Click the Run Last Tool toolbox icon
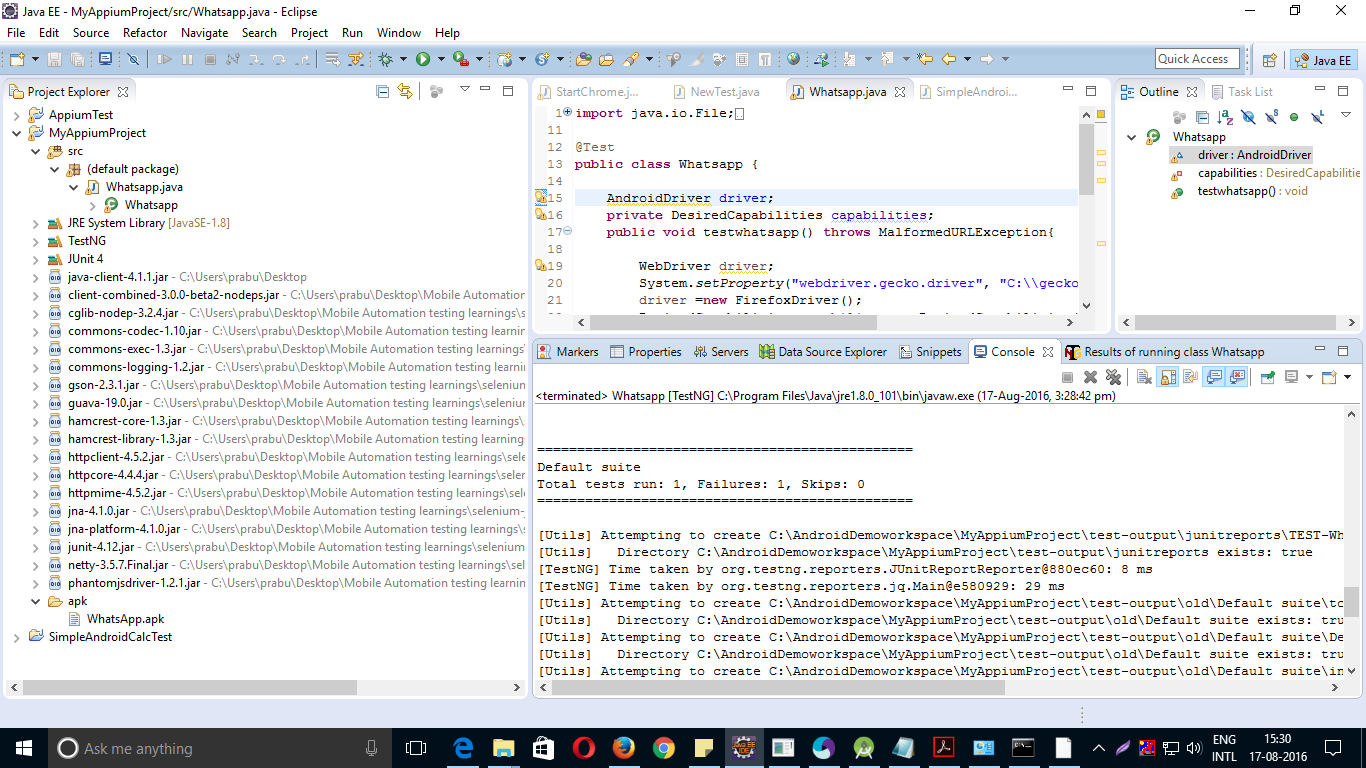 [460, 60]
